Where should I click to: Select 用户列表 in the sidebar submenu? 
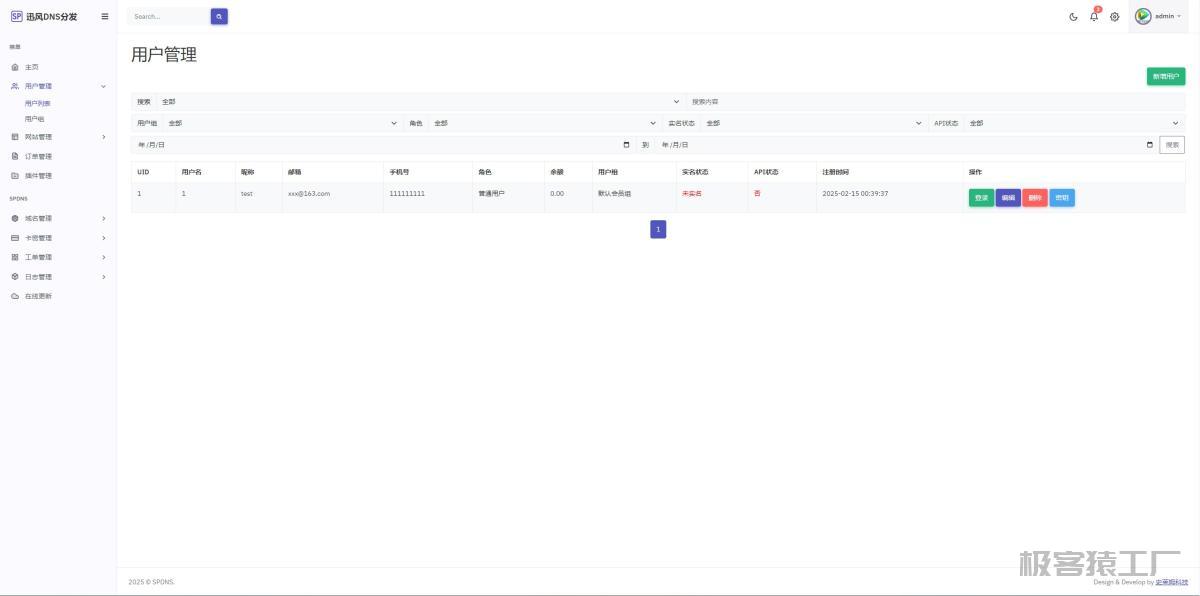pos(38,103)
